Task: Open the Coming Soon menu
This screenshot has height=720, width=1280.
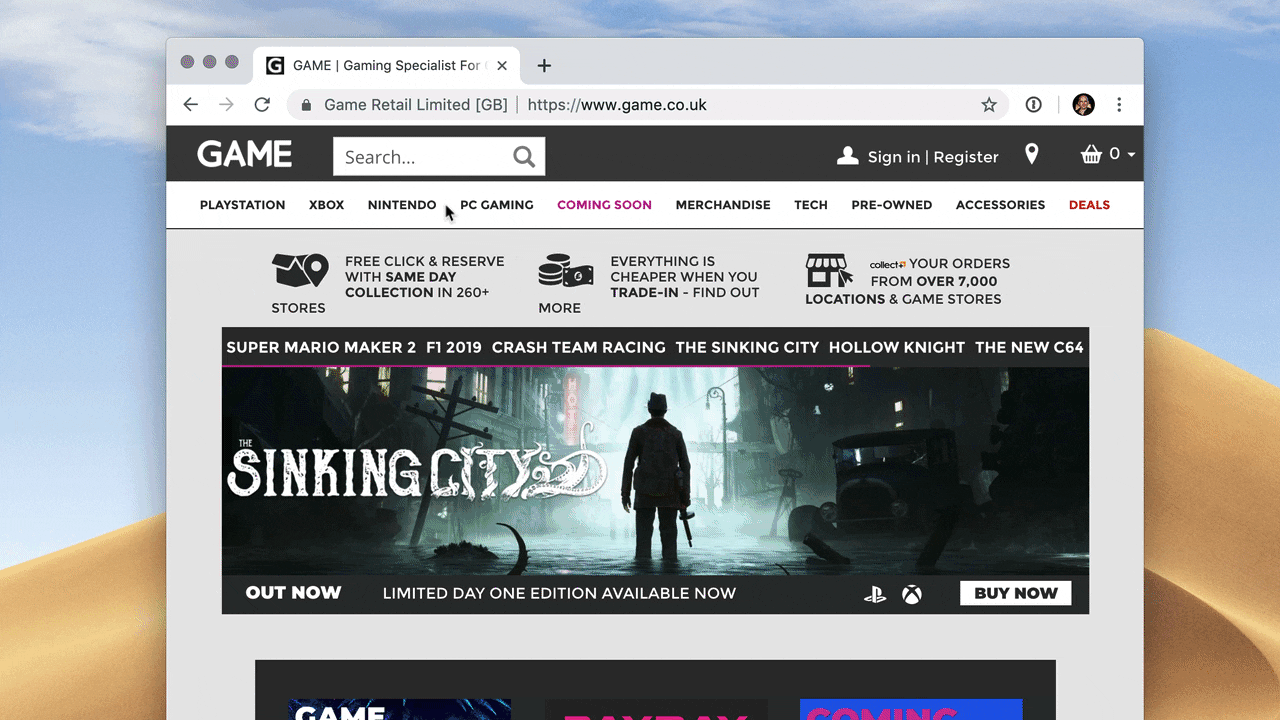Action: coord(604,205)
